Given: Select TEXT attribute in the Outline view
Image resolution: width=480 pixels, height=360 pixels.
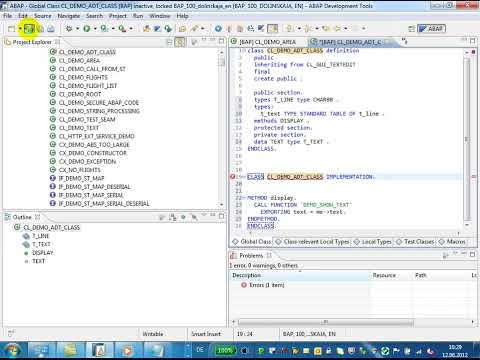Looking at the screenshot, I should (35, 261).
